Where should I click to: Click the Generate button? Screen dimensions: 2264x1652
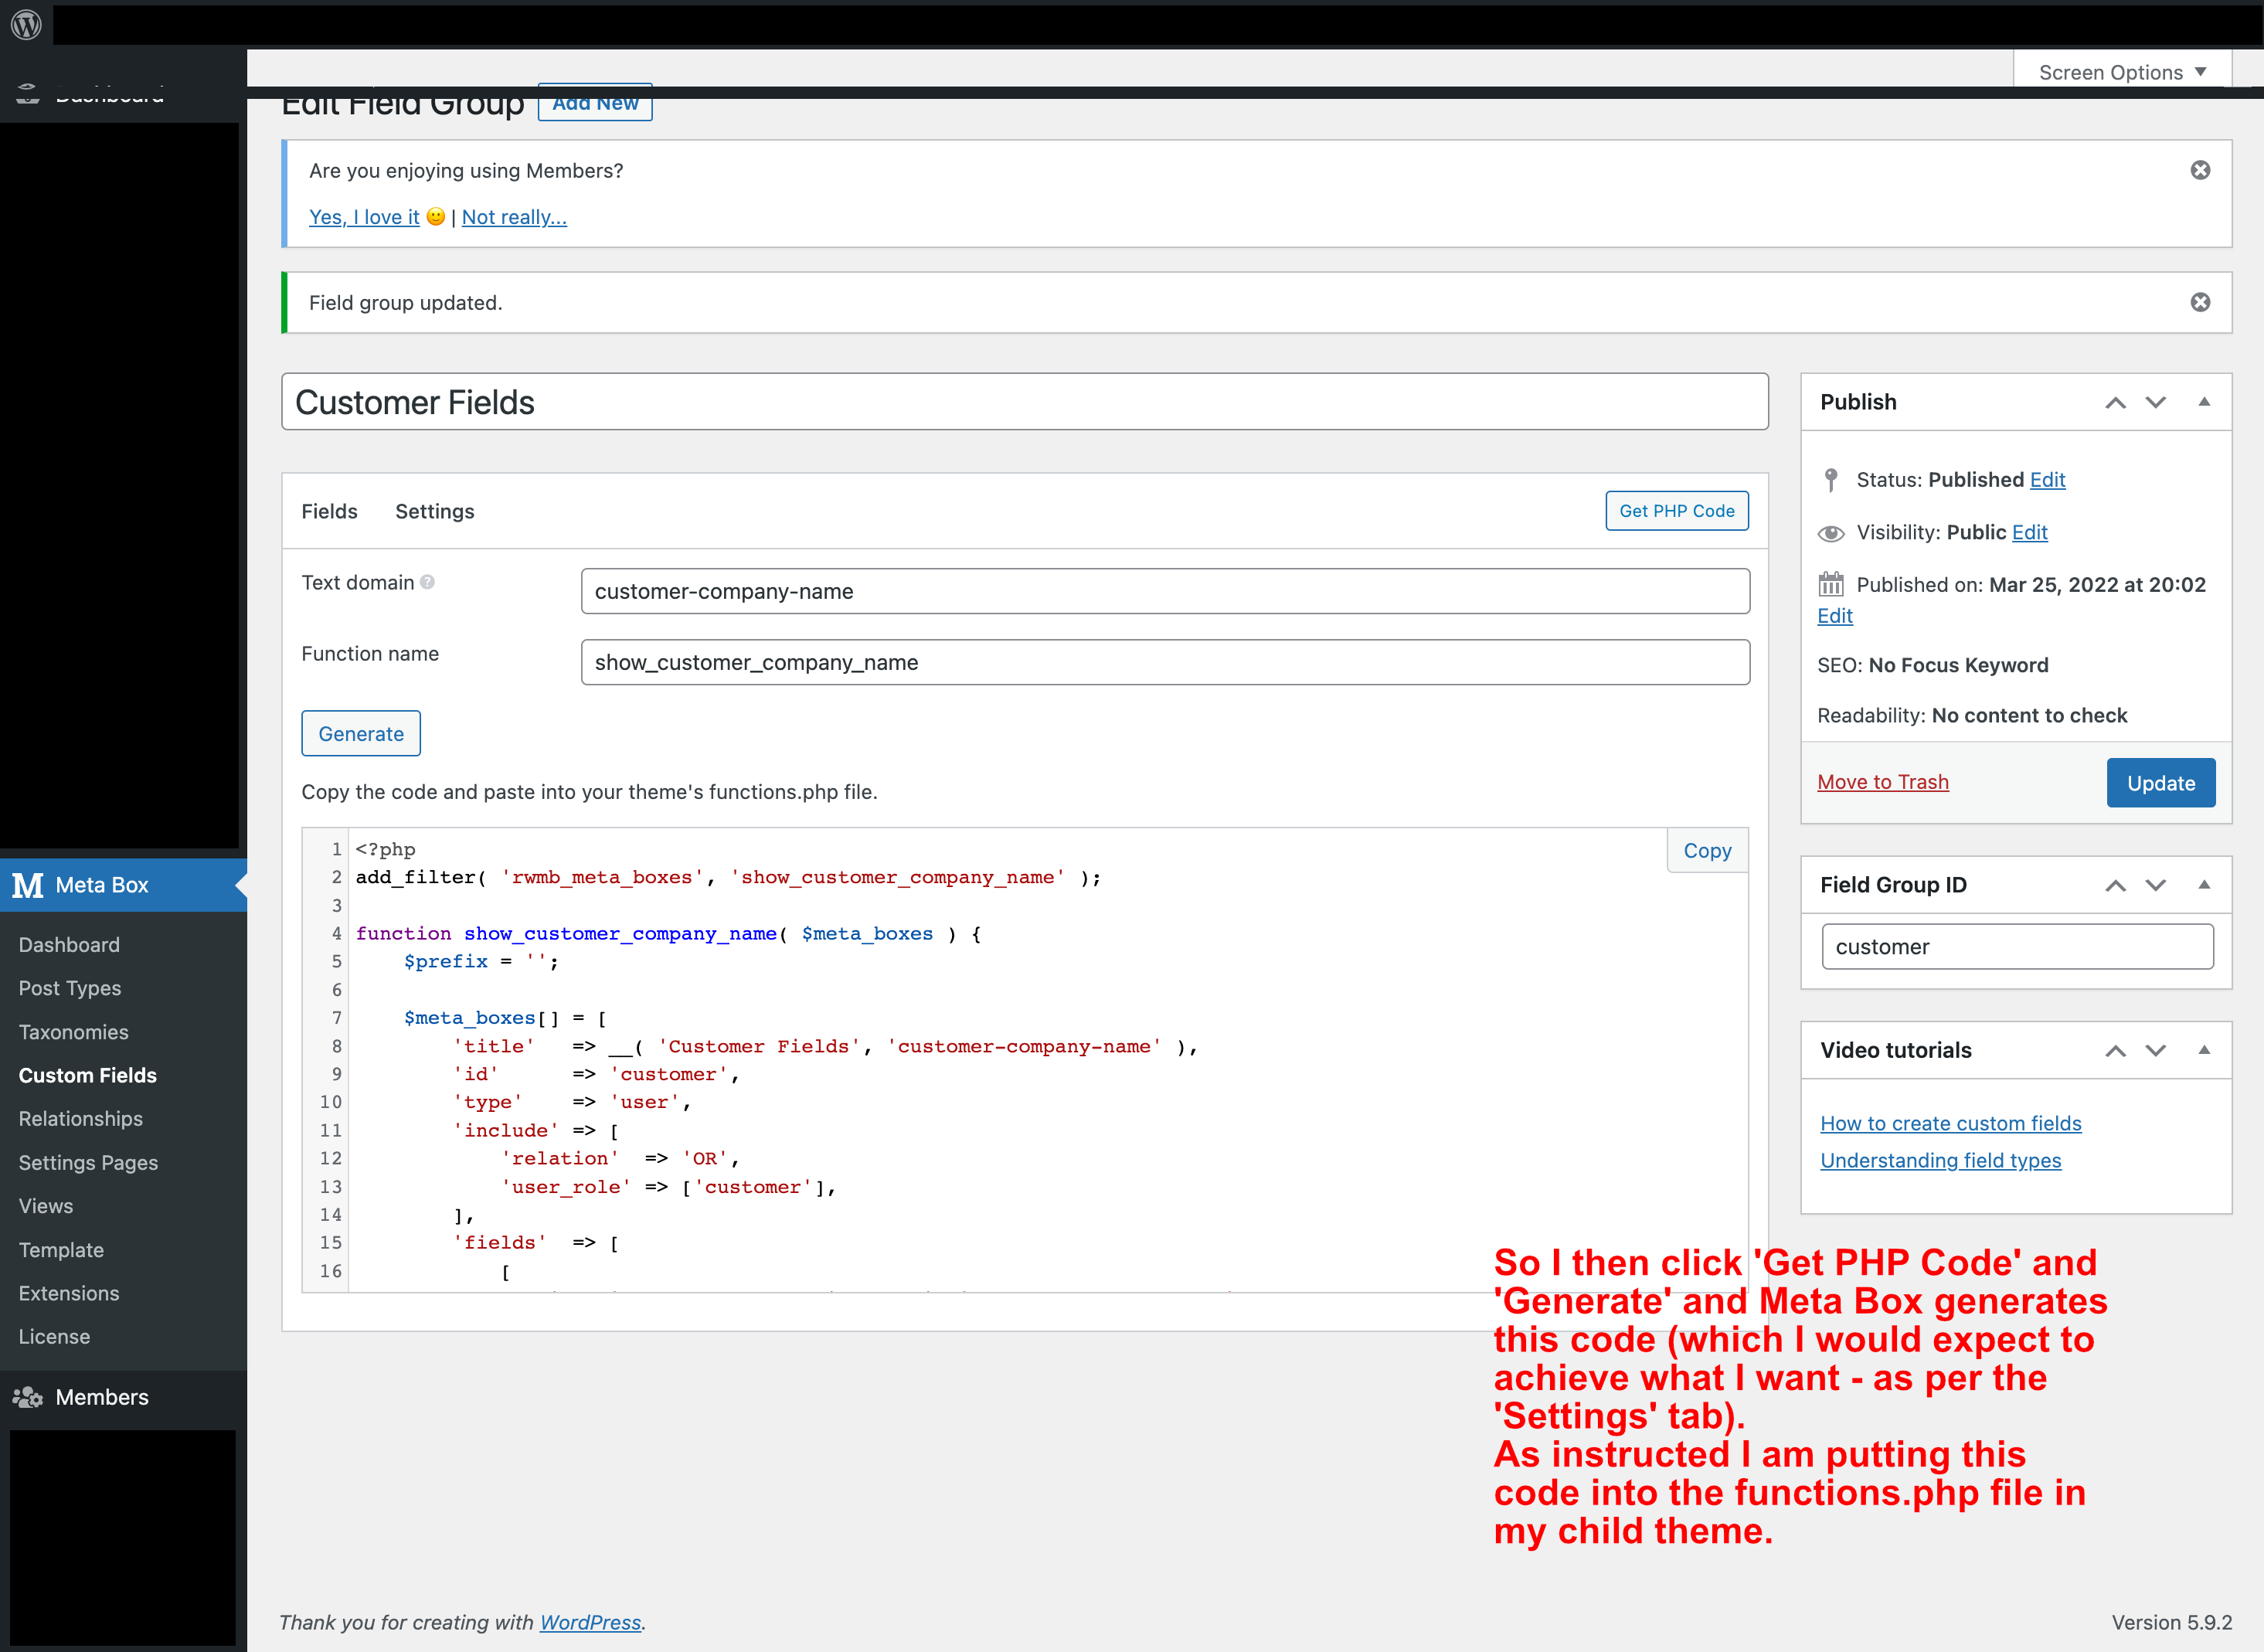point(360,733)
